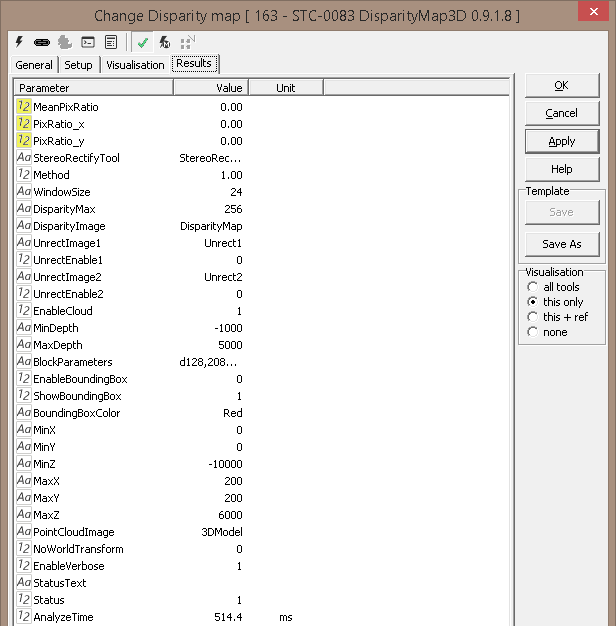Select the BoundingBoxColor Red value

pos(232,413)
